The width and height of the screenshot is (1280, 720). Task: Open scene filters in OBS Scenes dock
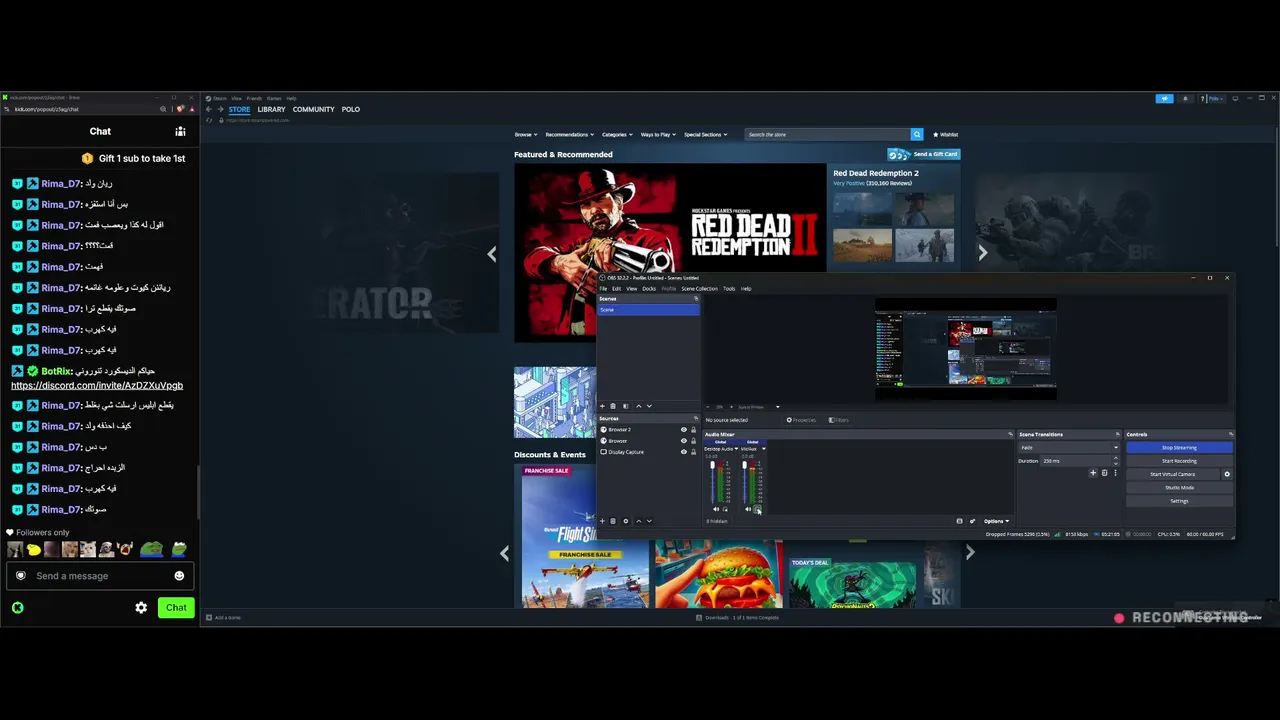pos(625,406)
